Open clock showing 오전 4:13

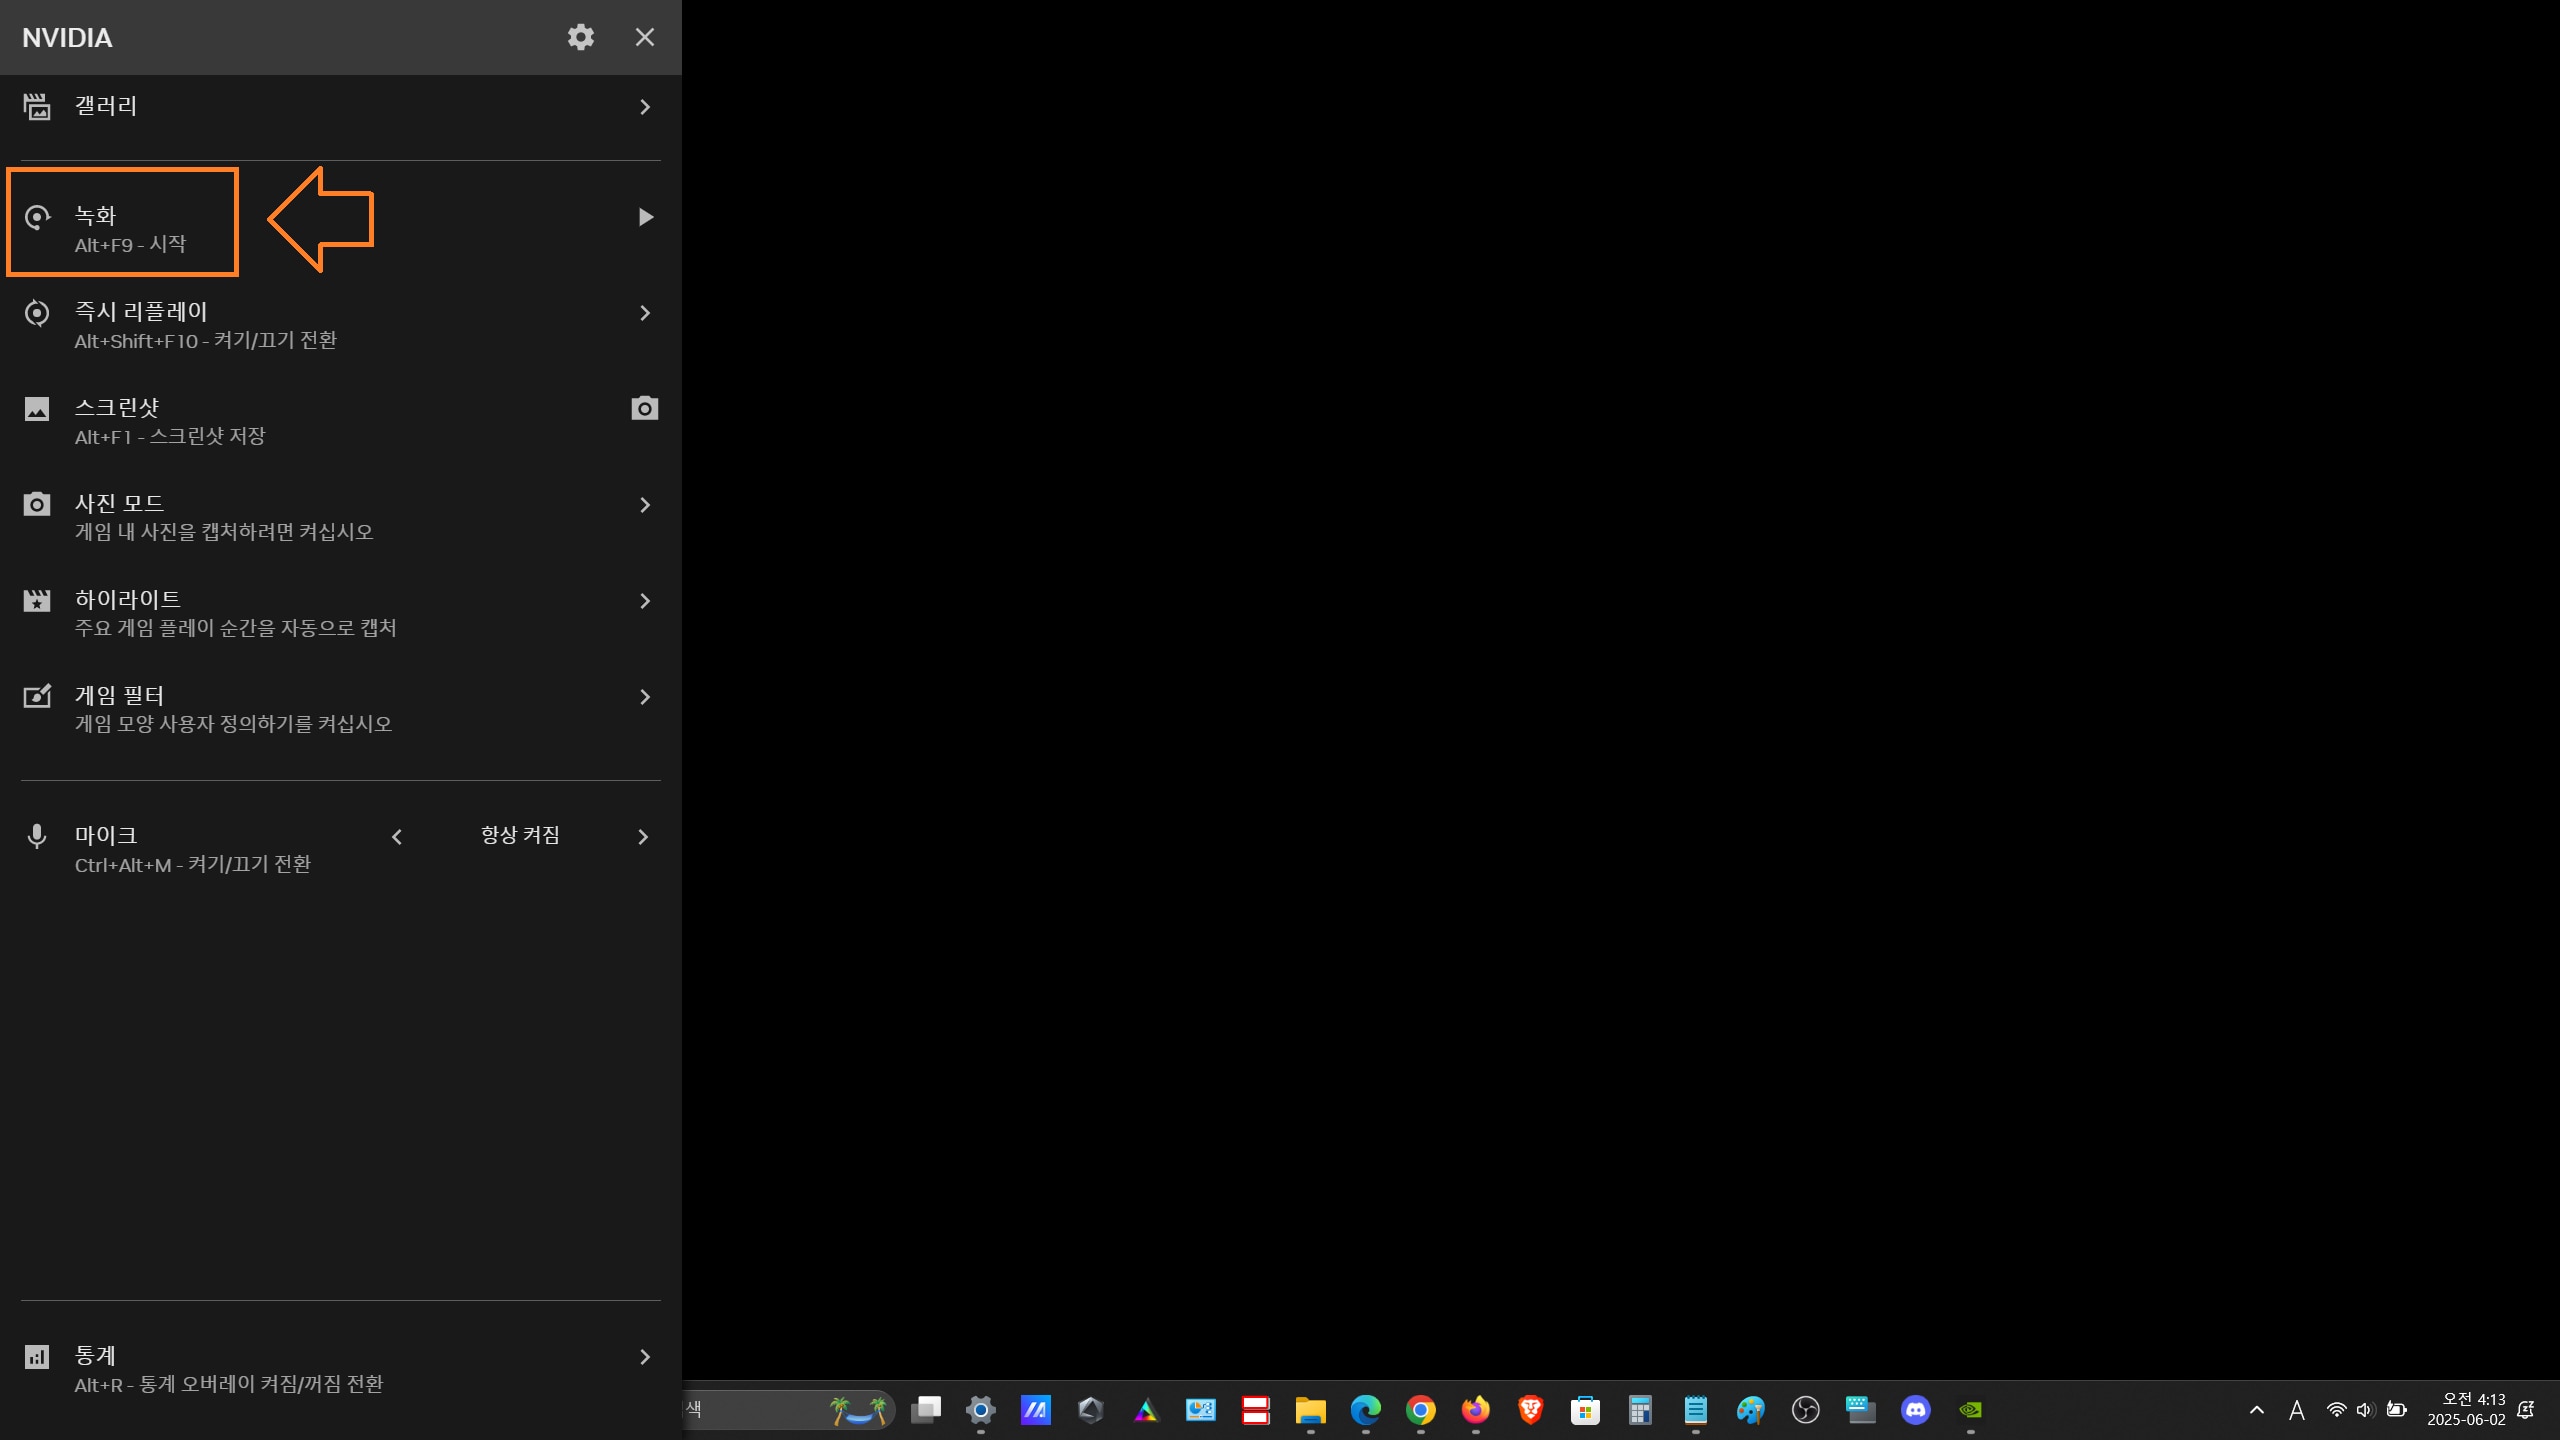point(2466,1410)
